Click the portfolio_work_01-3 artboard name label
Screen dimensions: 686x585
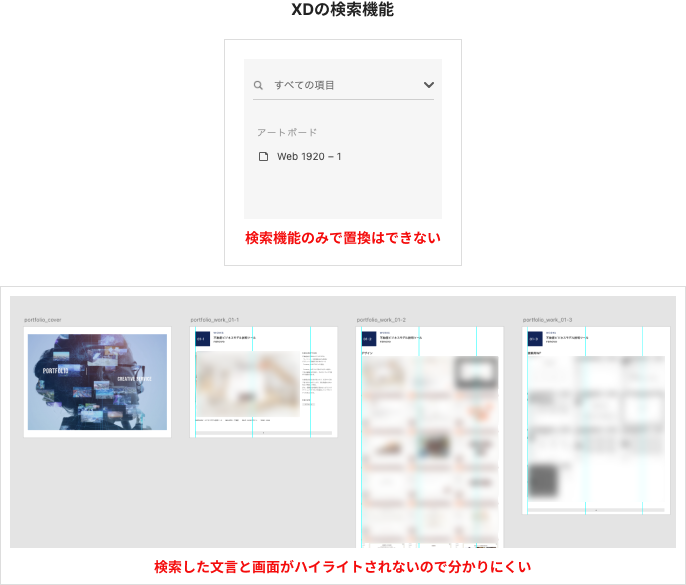pyautogui.click(x=547, y=320)
